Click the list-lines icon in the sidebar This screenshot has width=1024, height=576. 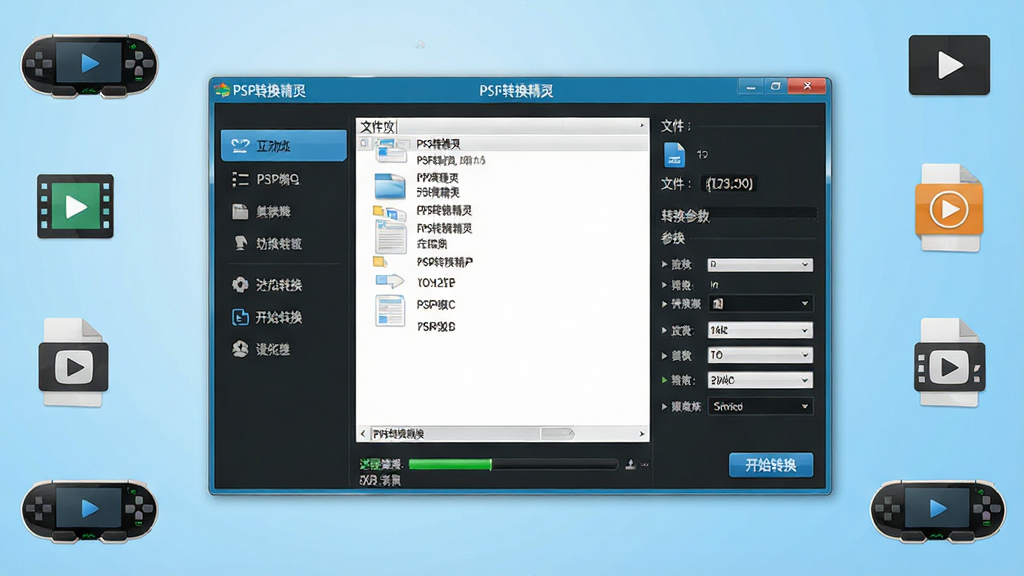coord(240,180)
